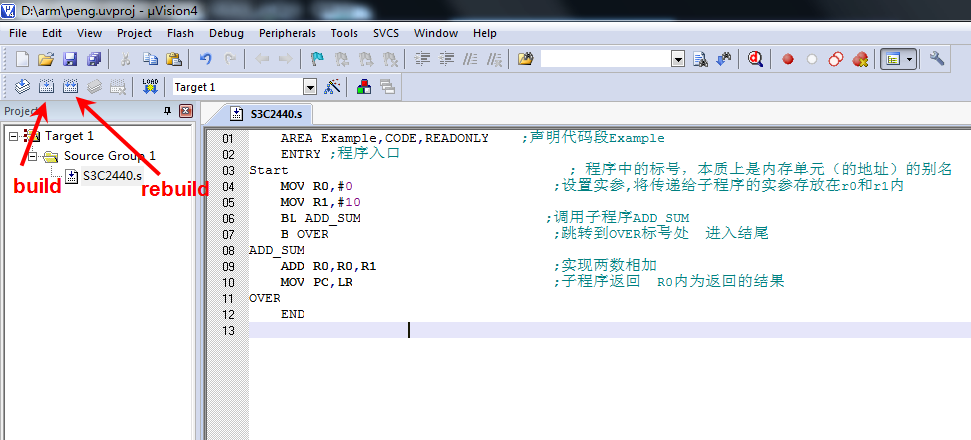The width and height of the screenshot is (971, 440).
Task: Clear all bookmarks
Action: pos(390,59)
